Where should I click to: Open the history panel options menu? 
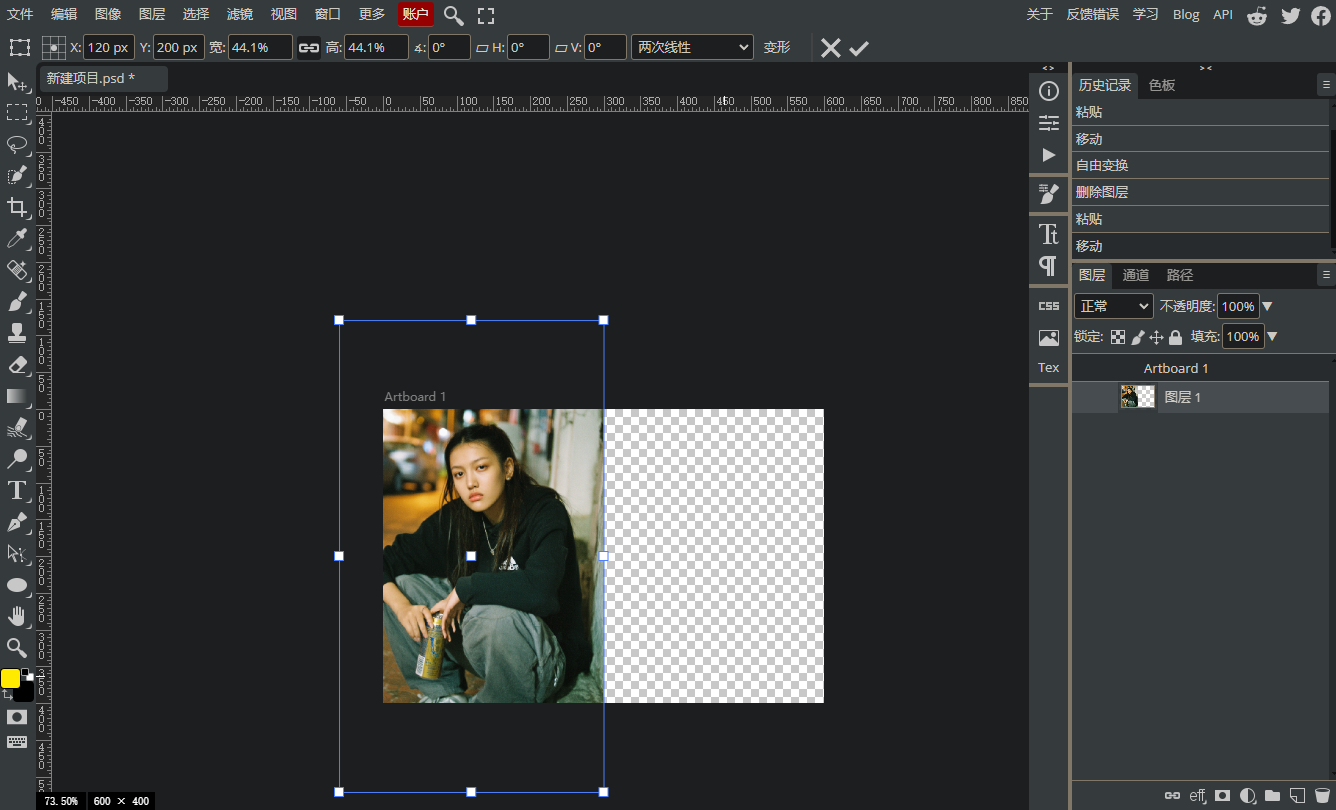1327,85
